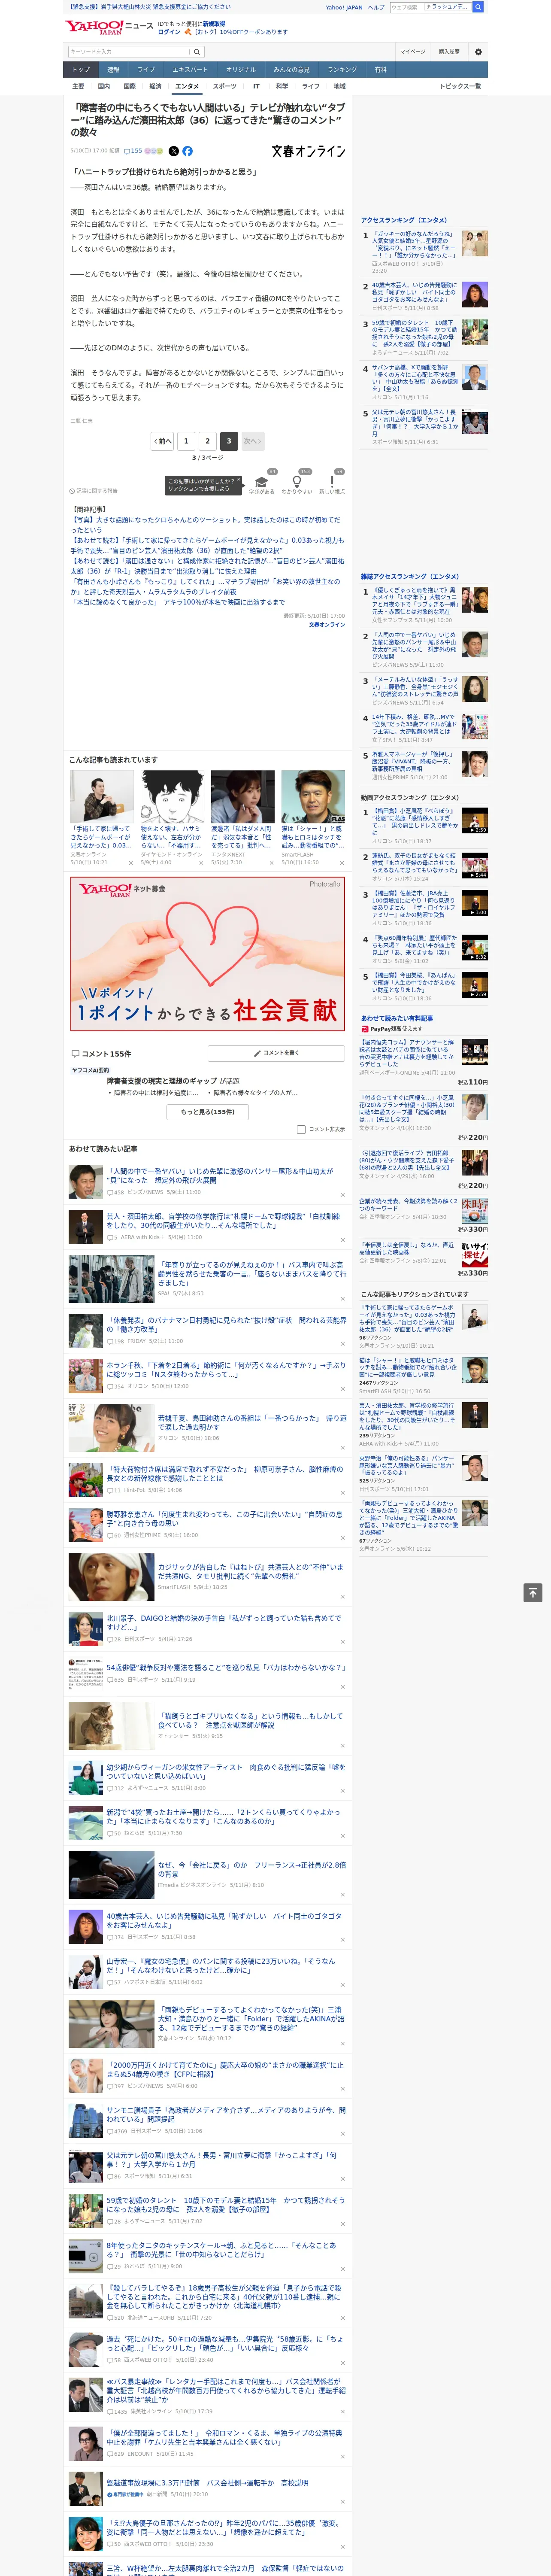Screen dimensions: 551x2576
Task: Open the ホラン千秋 article link
Action: [226, 1369]
